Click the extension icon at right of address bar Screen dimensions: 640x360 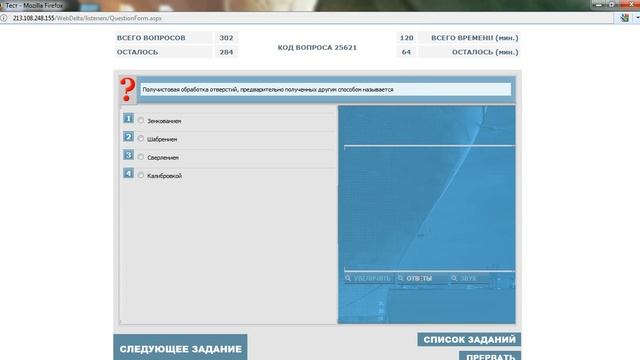click(624, 18)
